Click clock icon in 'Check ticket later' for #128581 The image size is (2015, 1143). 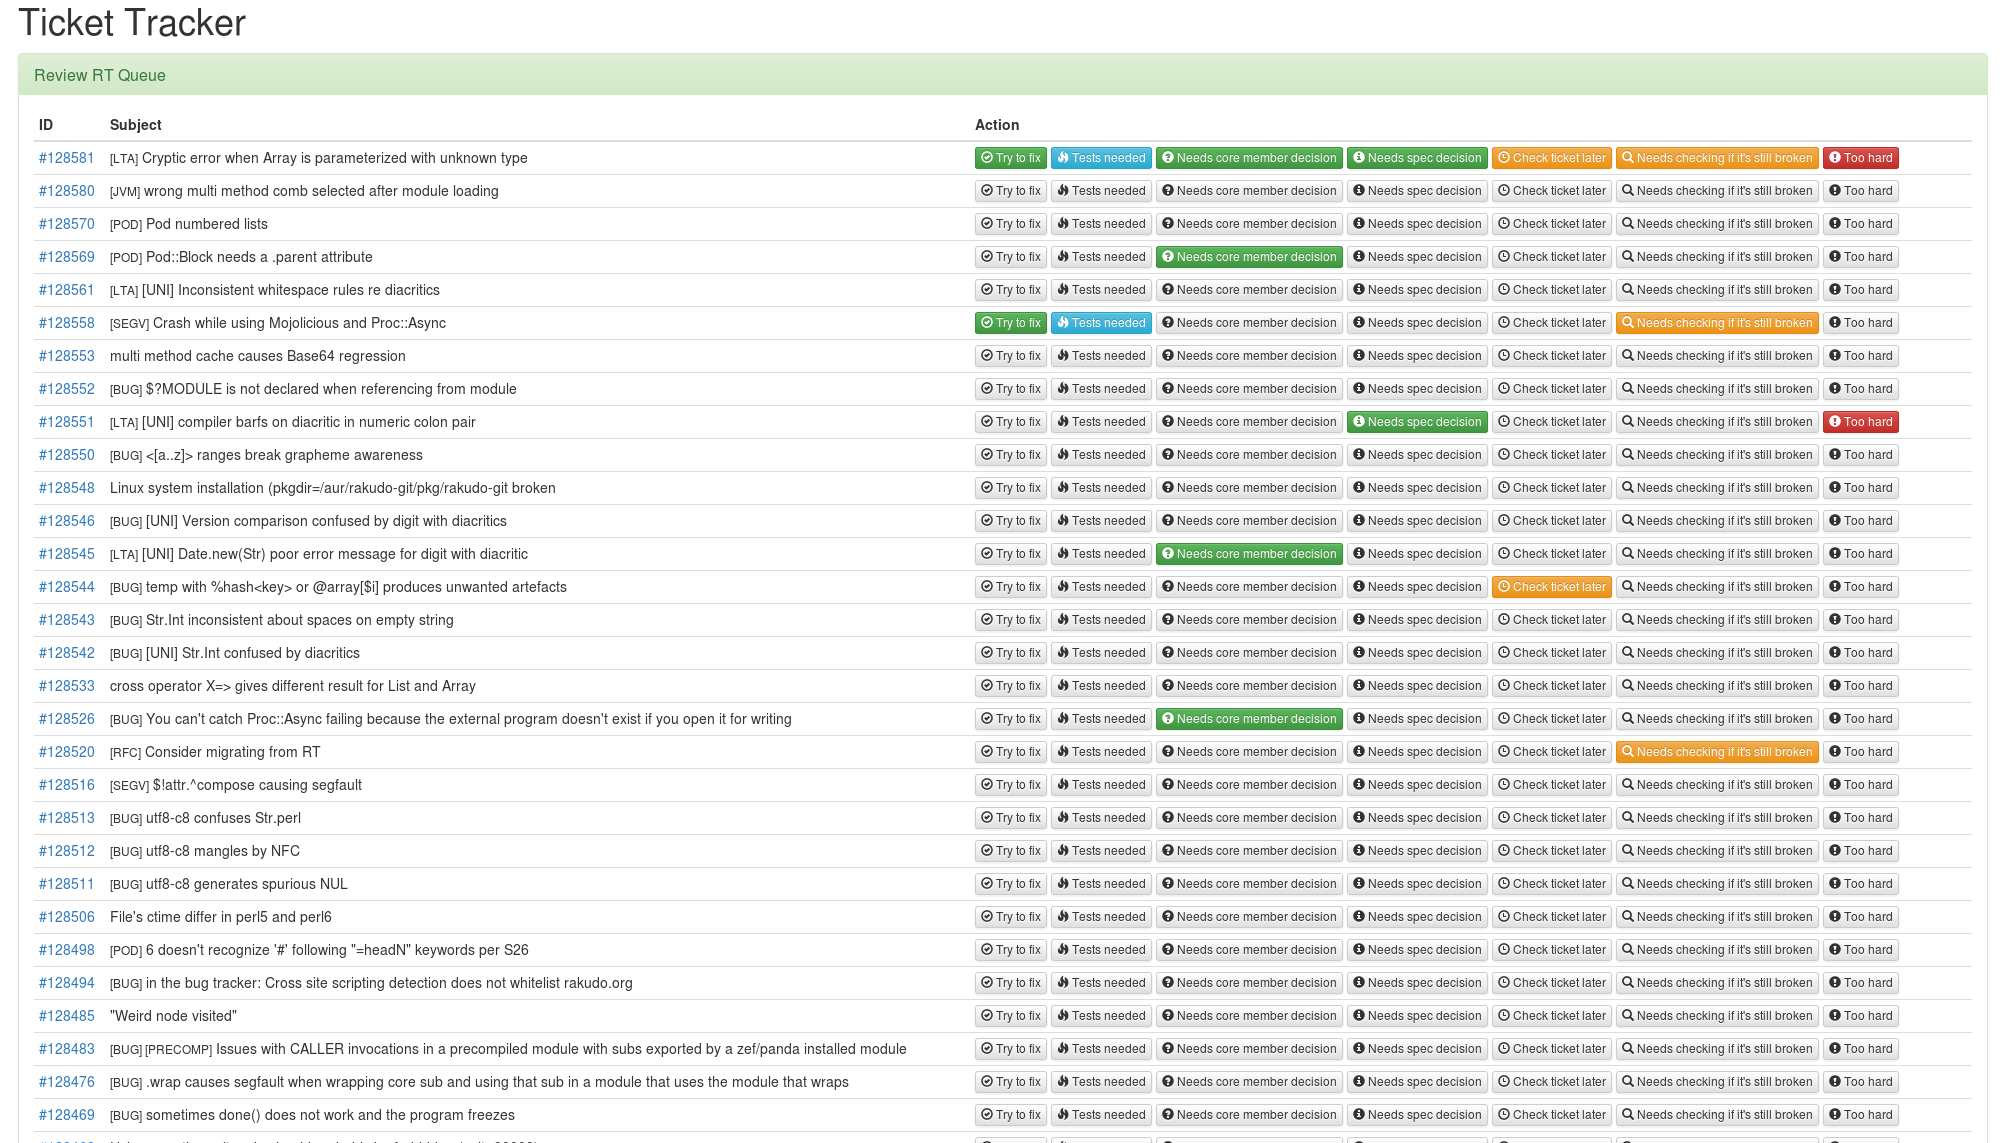[x=1504, y=158]
